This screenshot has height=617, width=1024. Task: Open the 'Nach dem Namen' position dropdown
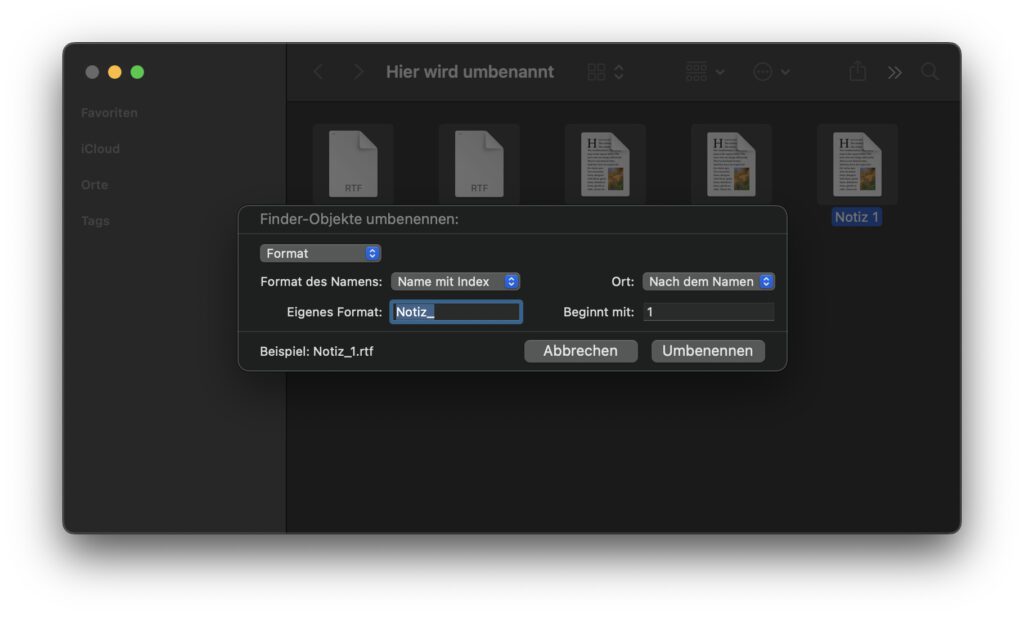[x=708, y=282]
